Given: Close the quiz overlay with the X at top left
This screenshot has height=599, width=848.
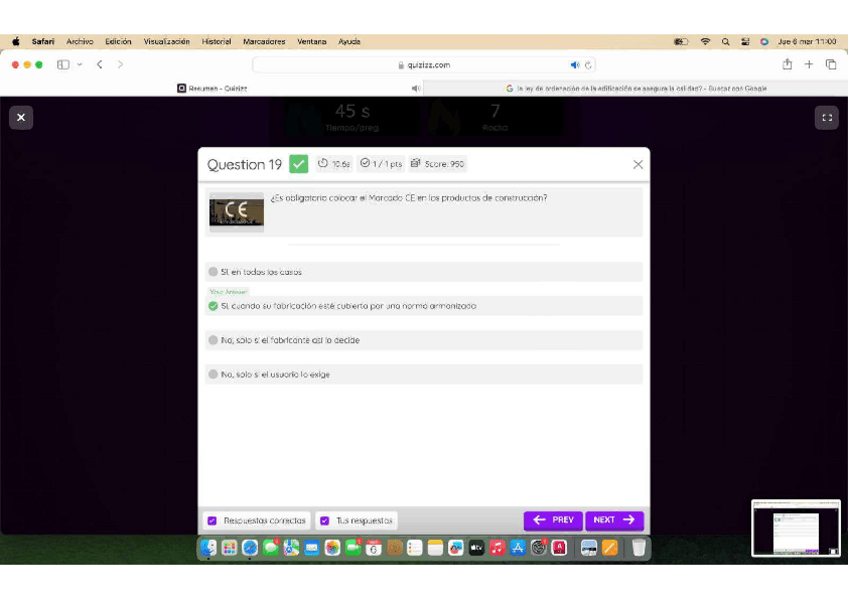Looking at the screenshot, I should tap(21, 117).
